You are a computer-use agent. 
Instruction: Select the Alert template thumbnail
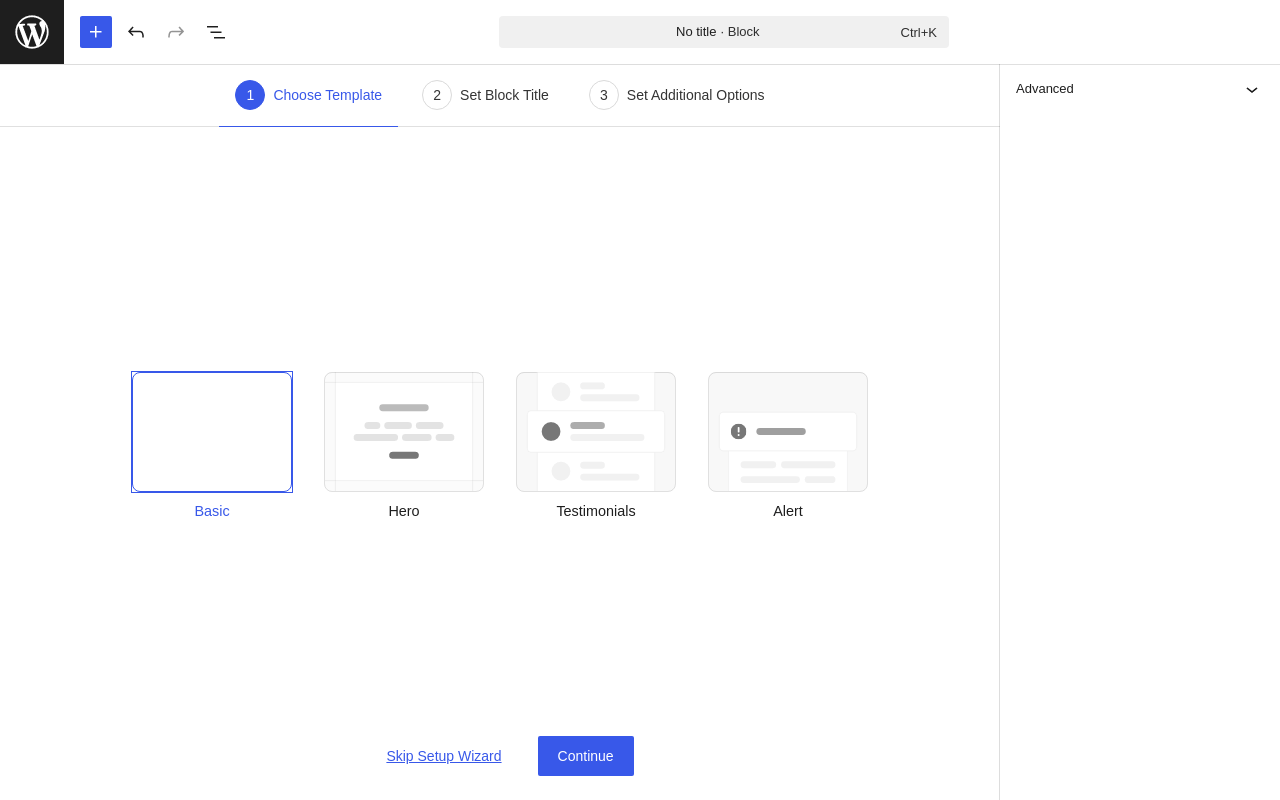[x=788, y=432]
